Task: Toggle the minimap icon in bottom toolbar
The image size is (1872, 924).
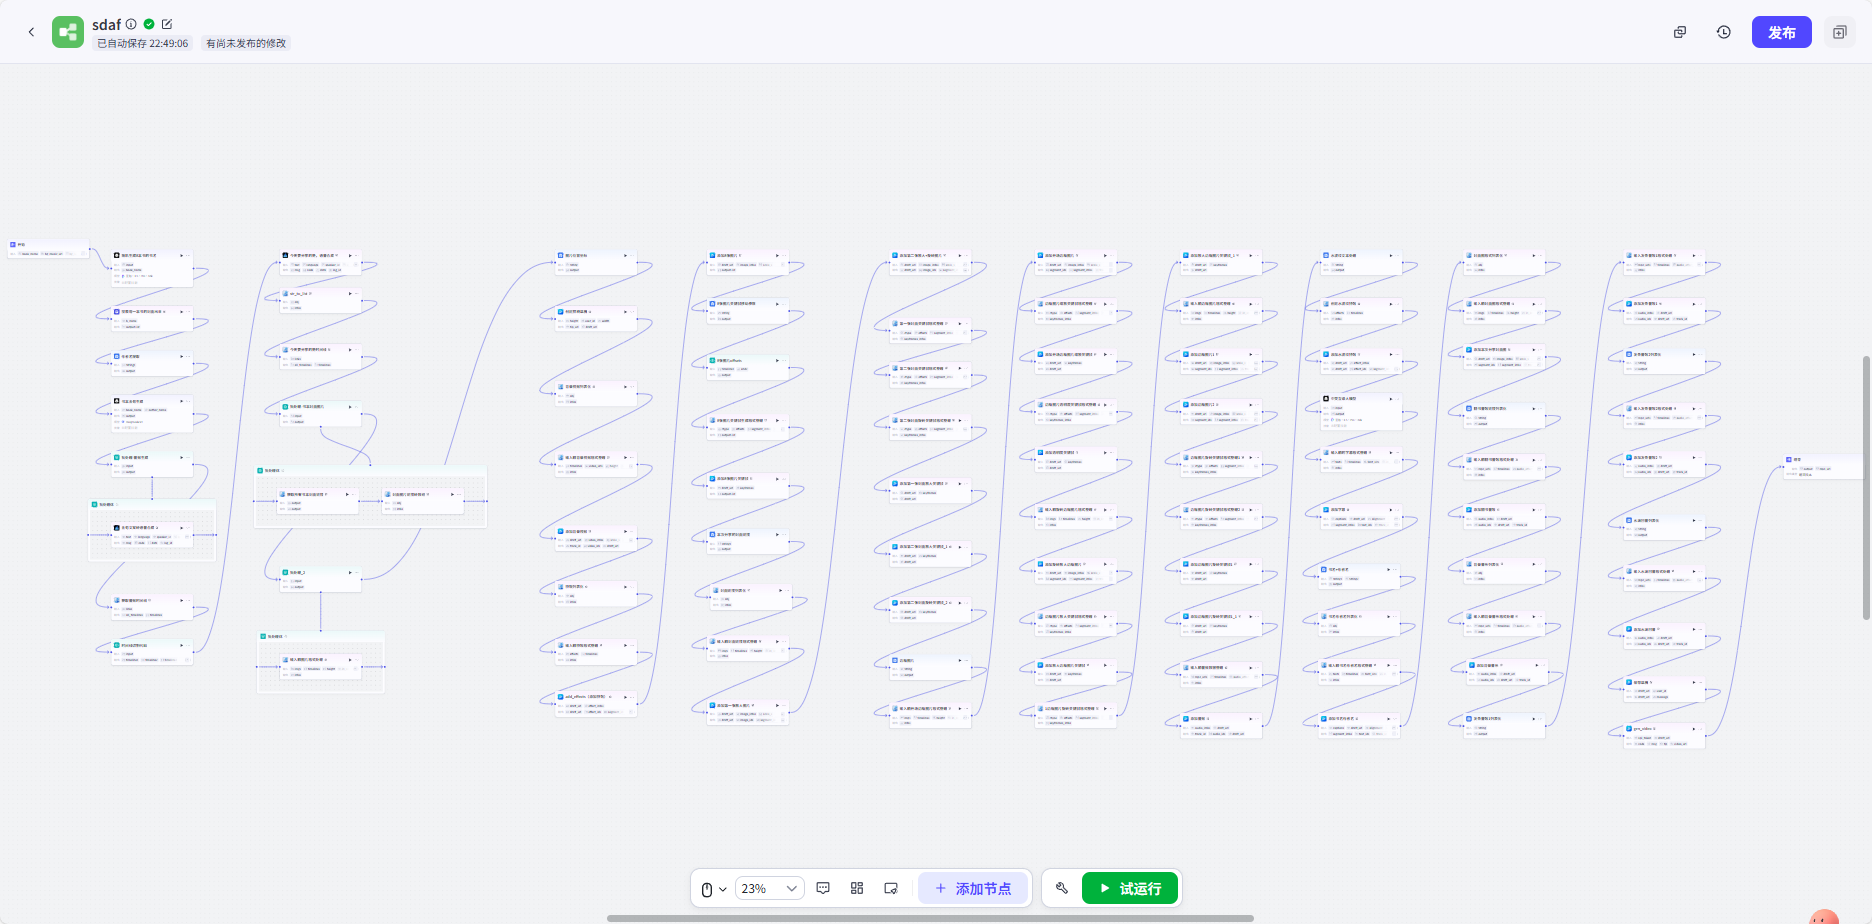Action: pyautogui.click(x=891, y=888)
